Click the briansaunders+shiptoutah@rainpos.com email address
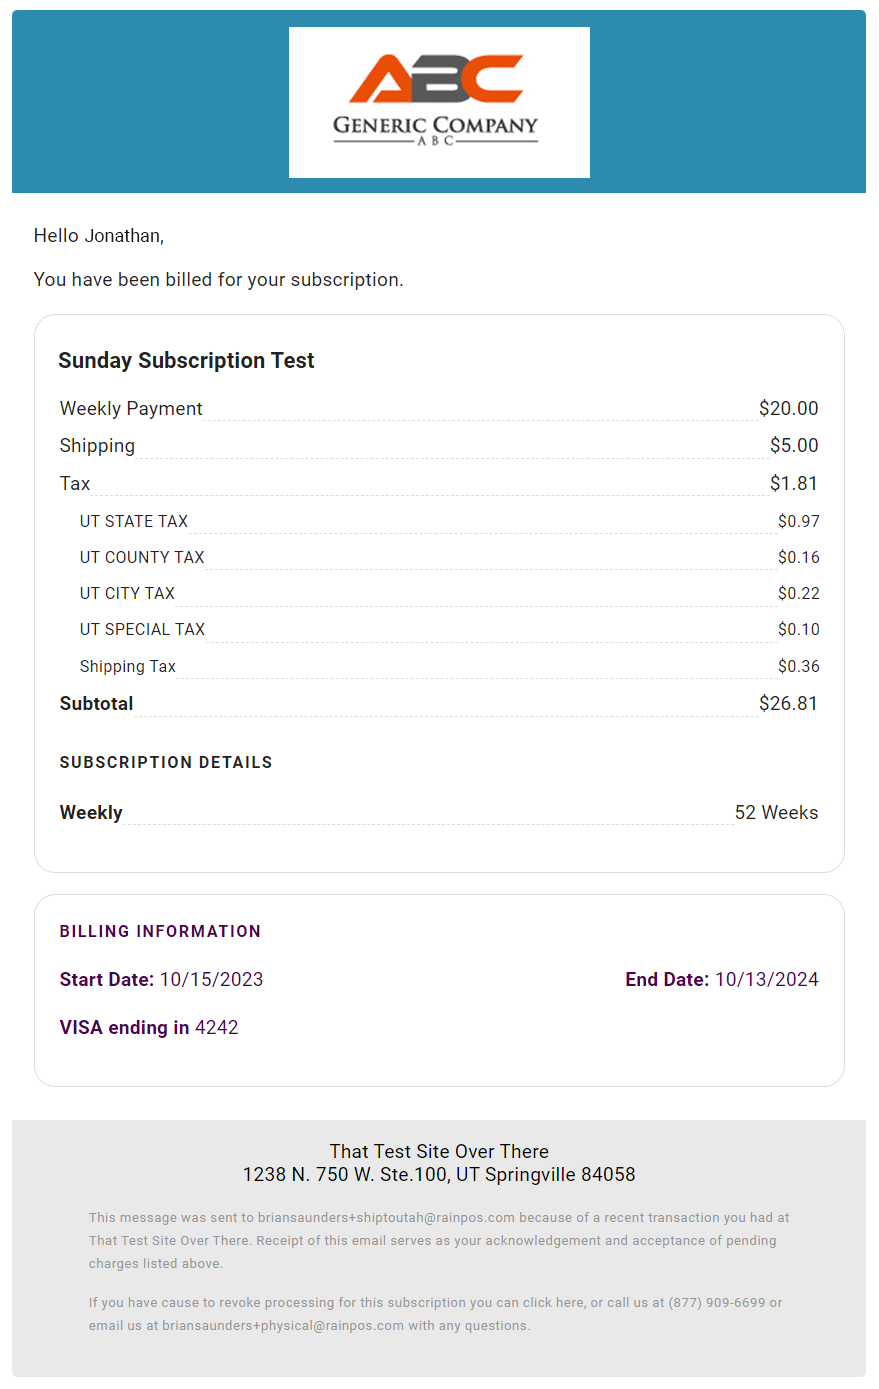 coord(386,1218)
